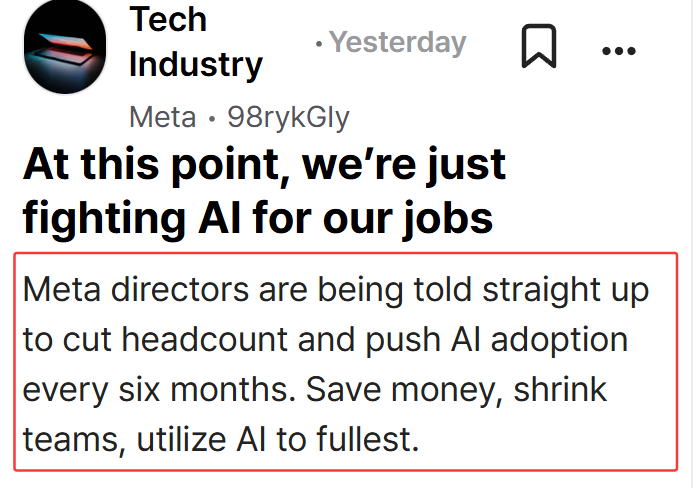700x488 pixels.
Task: Click the title line 'fighting AI for our jobs'
Action: point(258,220)
